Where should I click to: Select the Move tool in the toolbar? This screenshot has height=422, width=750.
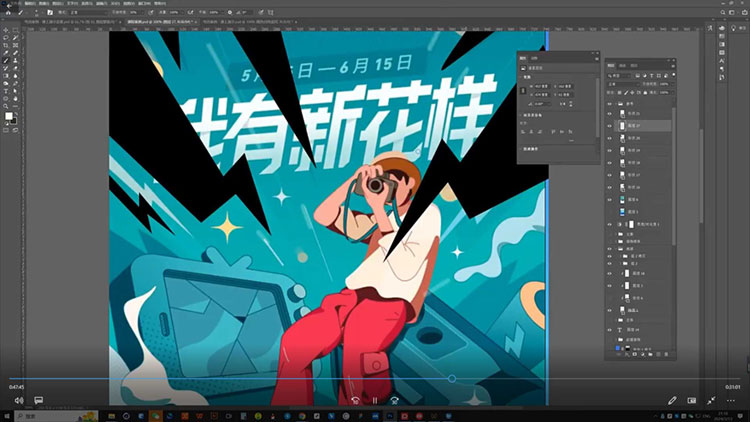[6, 30]
